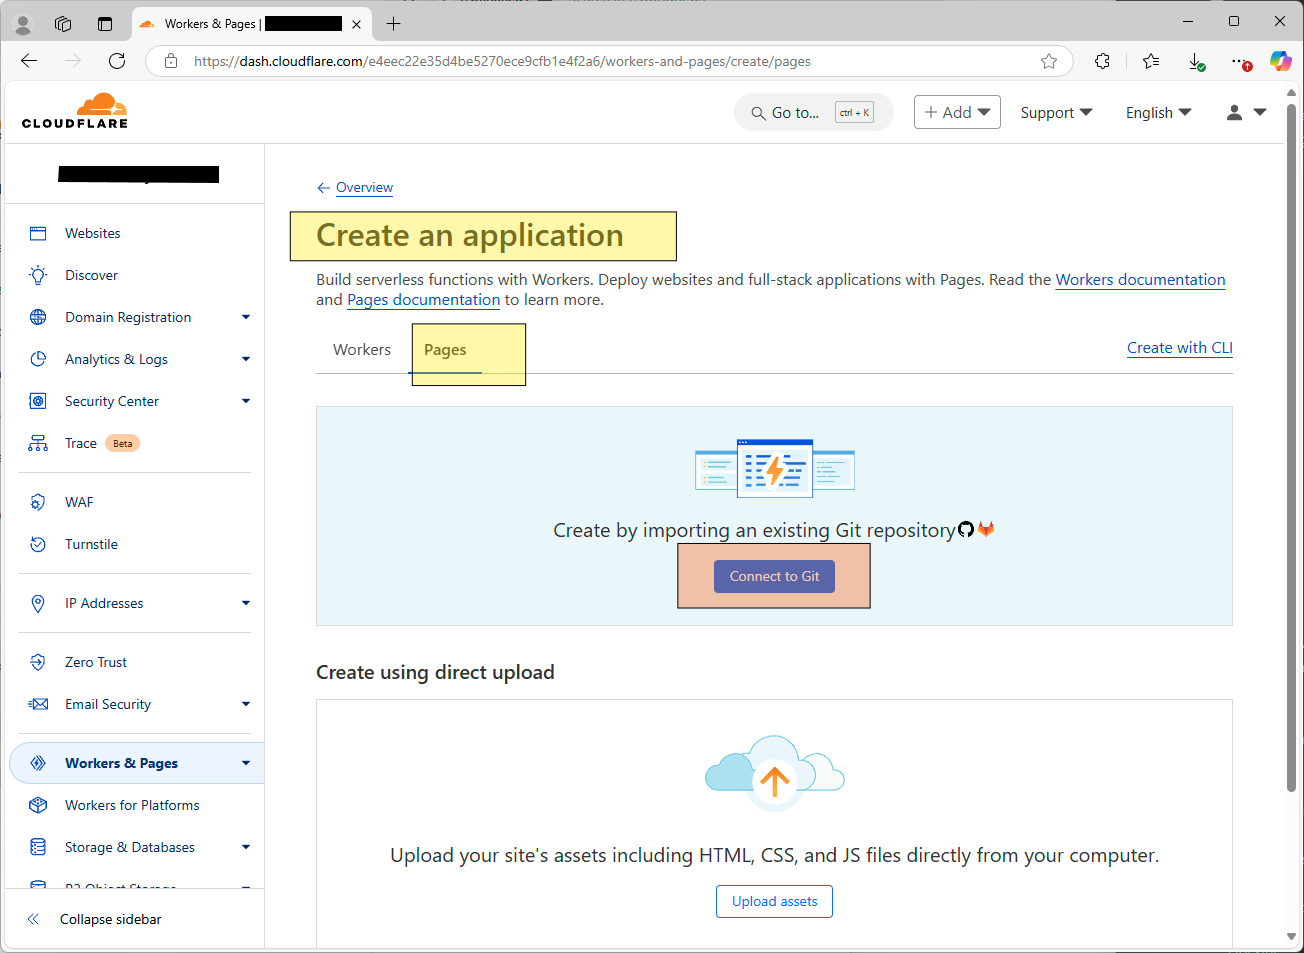Open the Add dropdown in the header
The width and height of the screenshot is (1304, 953).
tap(956, 111)
